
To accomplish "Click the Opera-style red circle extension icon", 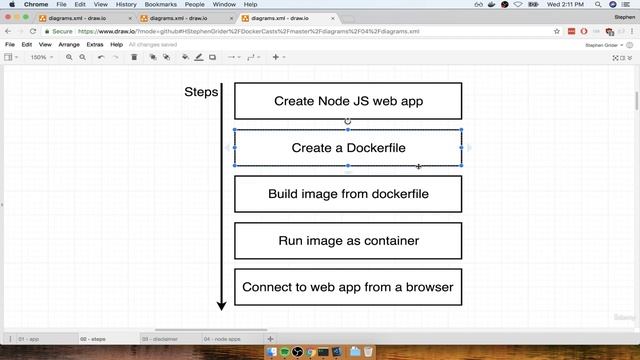I will [x=584, y=31].
